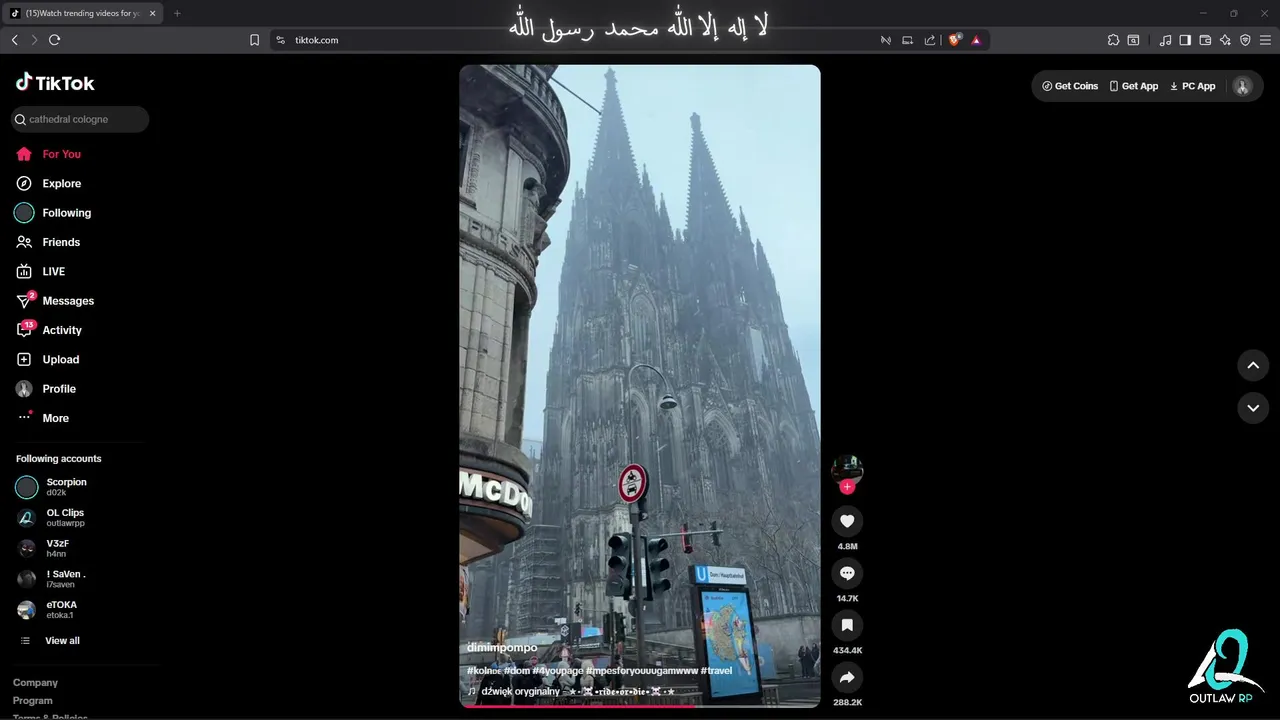The height and width of the screenshot is (720, 1280).
Task: Reload the page with the refresh icon
Action: click(54, 40)
